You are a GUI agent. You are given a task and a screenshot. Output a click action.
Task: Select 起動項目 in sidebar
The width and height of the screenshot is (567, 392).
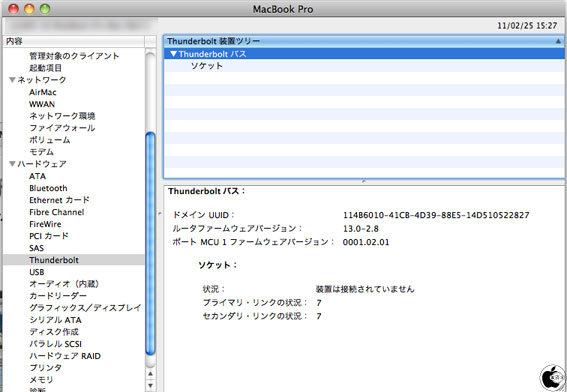pyautogui.click(x=46, y=68)
